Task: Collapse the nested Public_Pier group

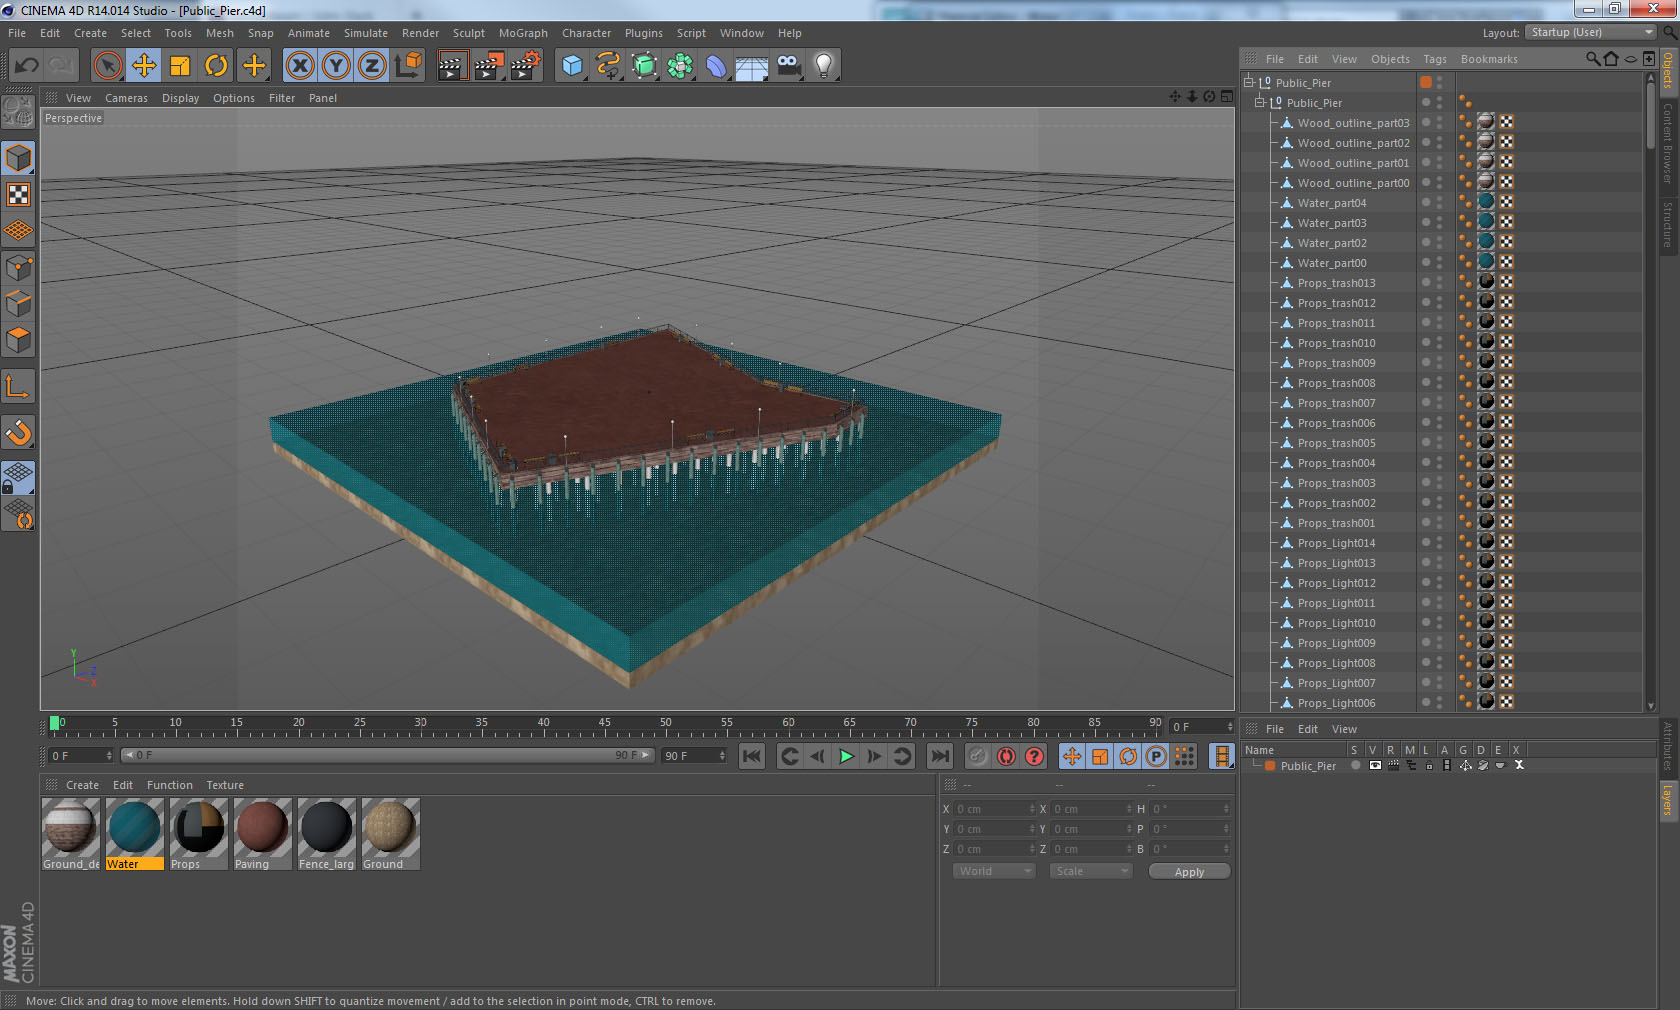Action: click(1260, 102)
